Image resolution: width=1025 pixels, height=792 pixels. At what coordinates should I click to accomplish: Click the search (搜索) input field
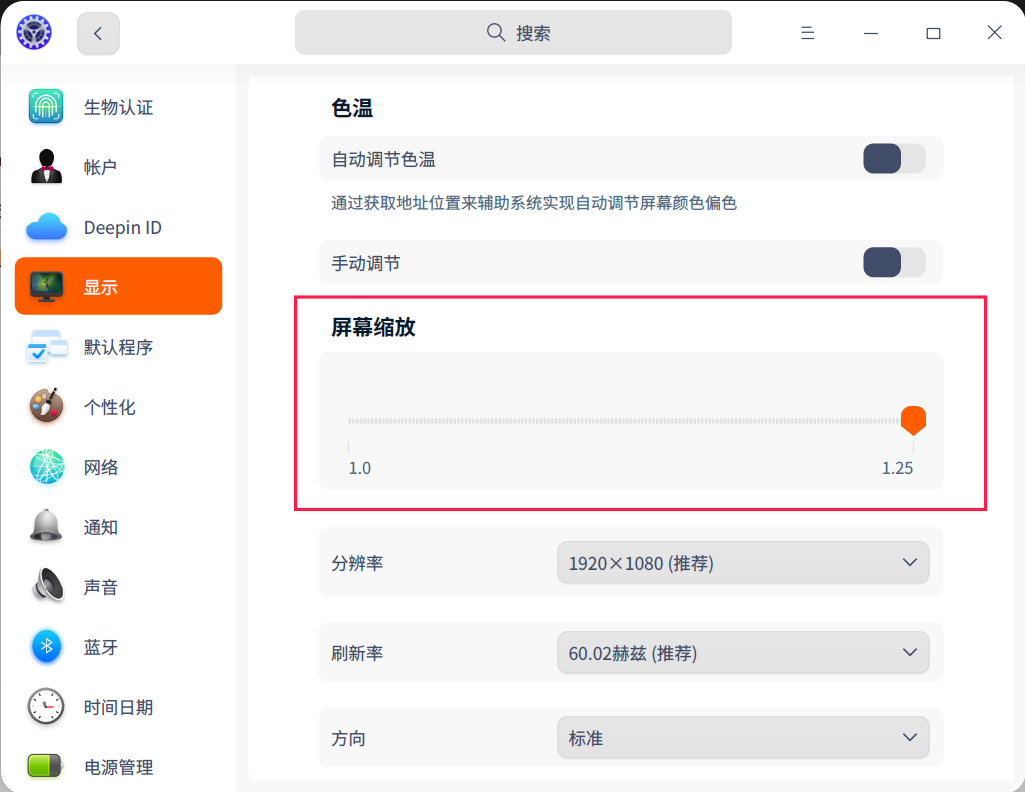point(513,32)
